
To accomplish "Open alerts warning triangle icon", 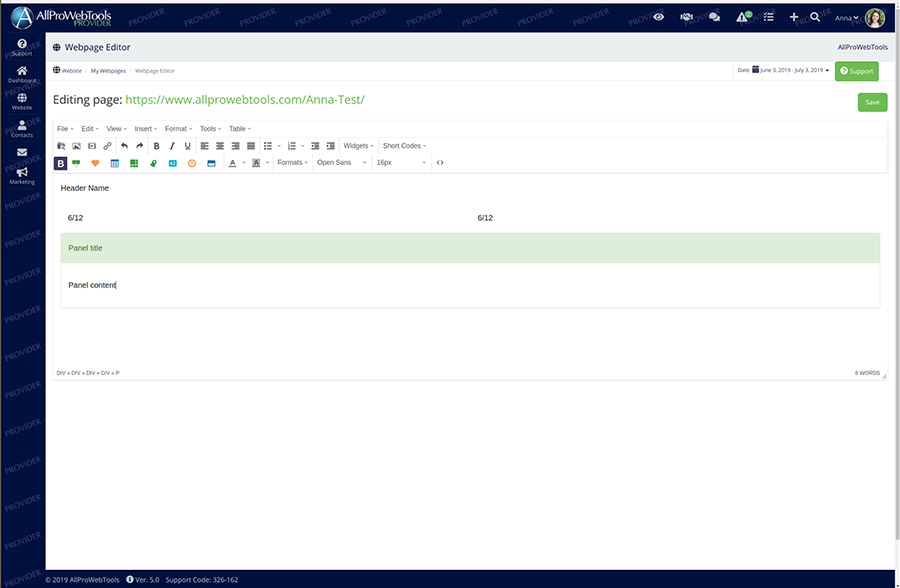I will pyautogui.click(x=743, y=17).
